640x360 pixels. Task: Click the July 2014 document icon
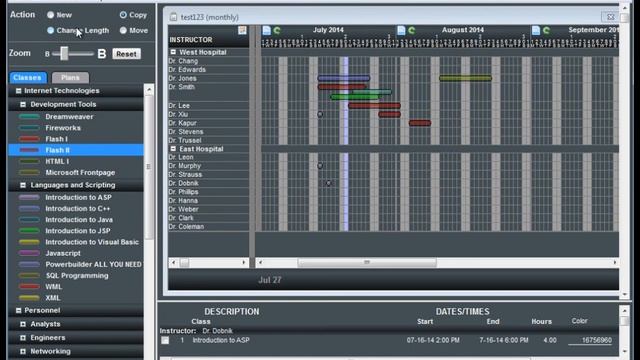coord(267,30)
